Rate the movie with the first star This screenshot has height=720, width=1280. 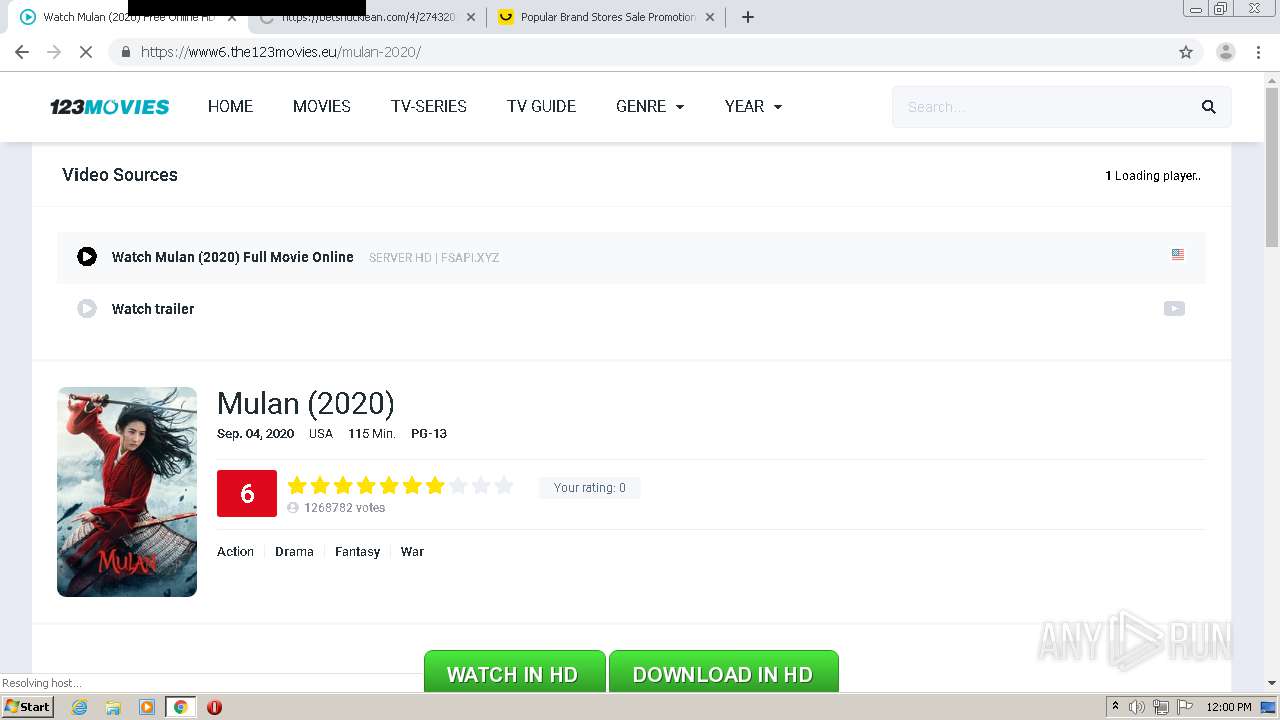coord(297,486)
